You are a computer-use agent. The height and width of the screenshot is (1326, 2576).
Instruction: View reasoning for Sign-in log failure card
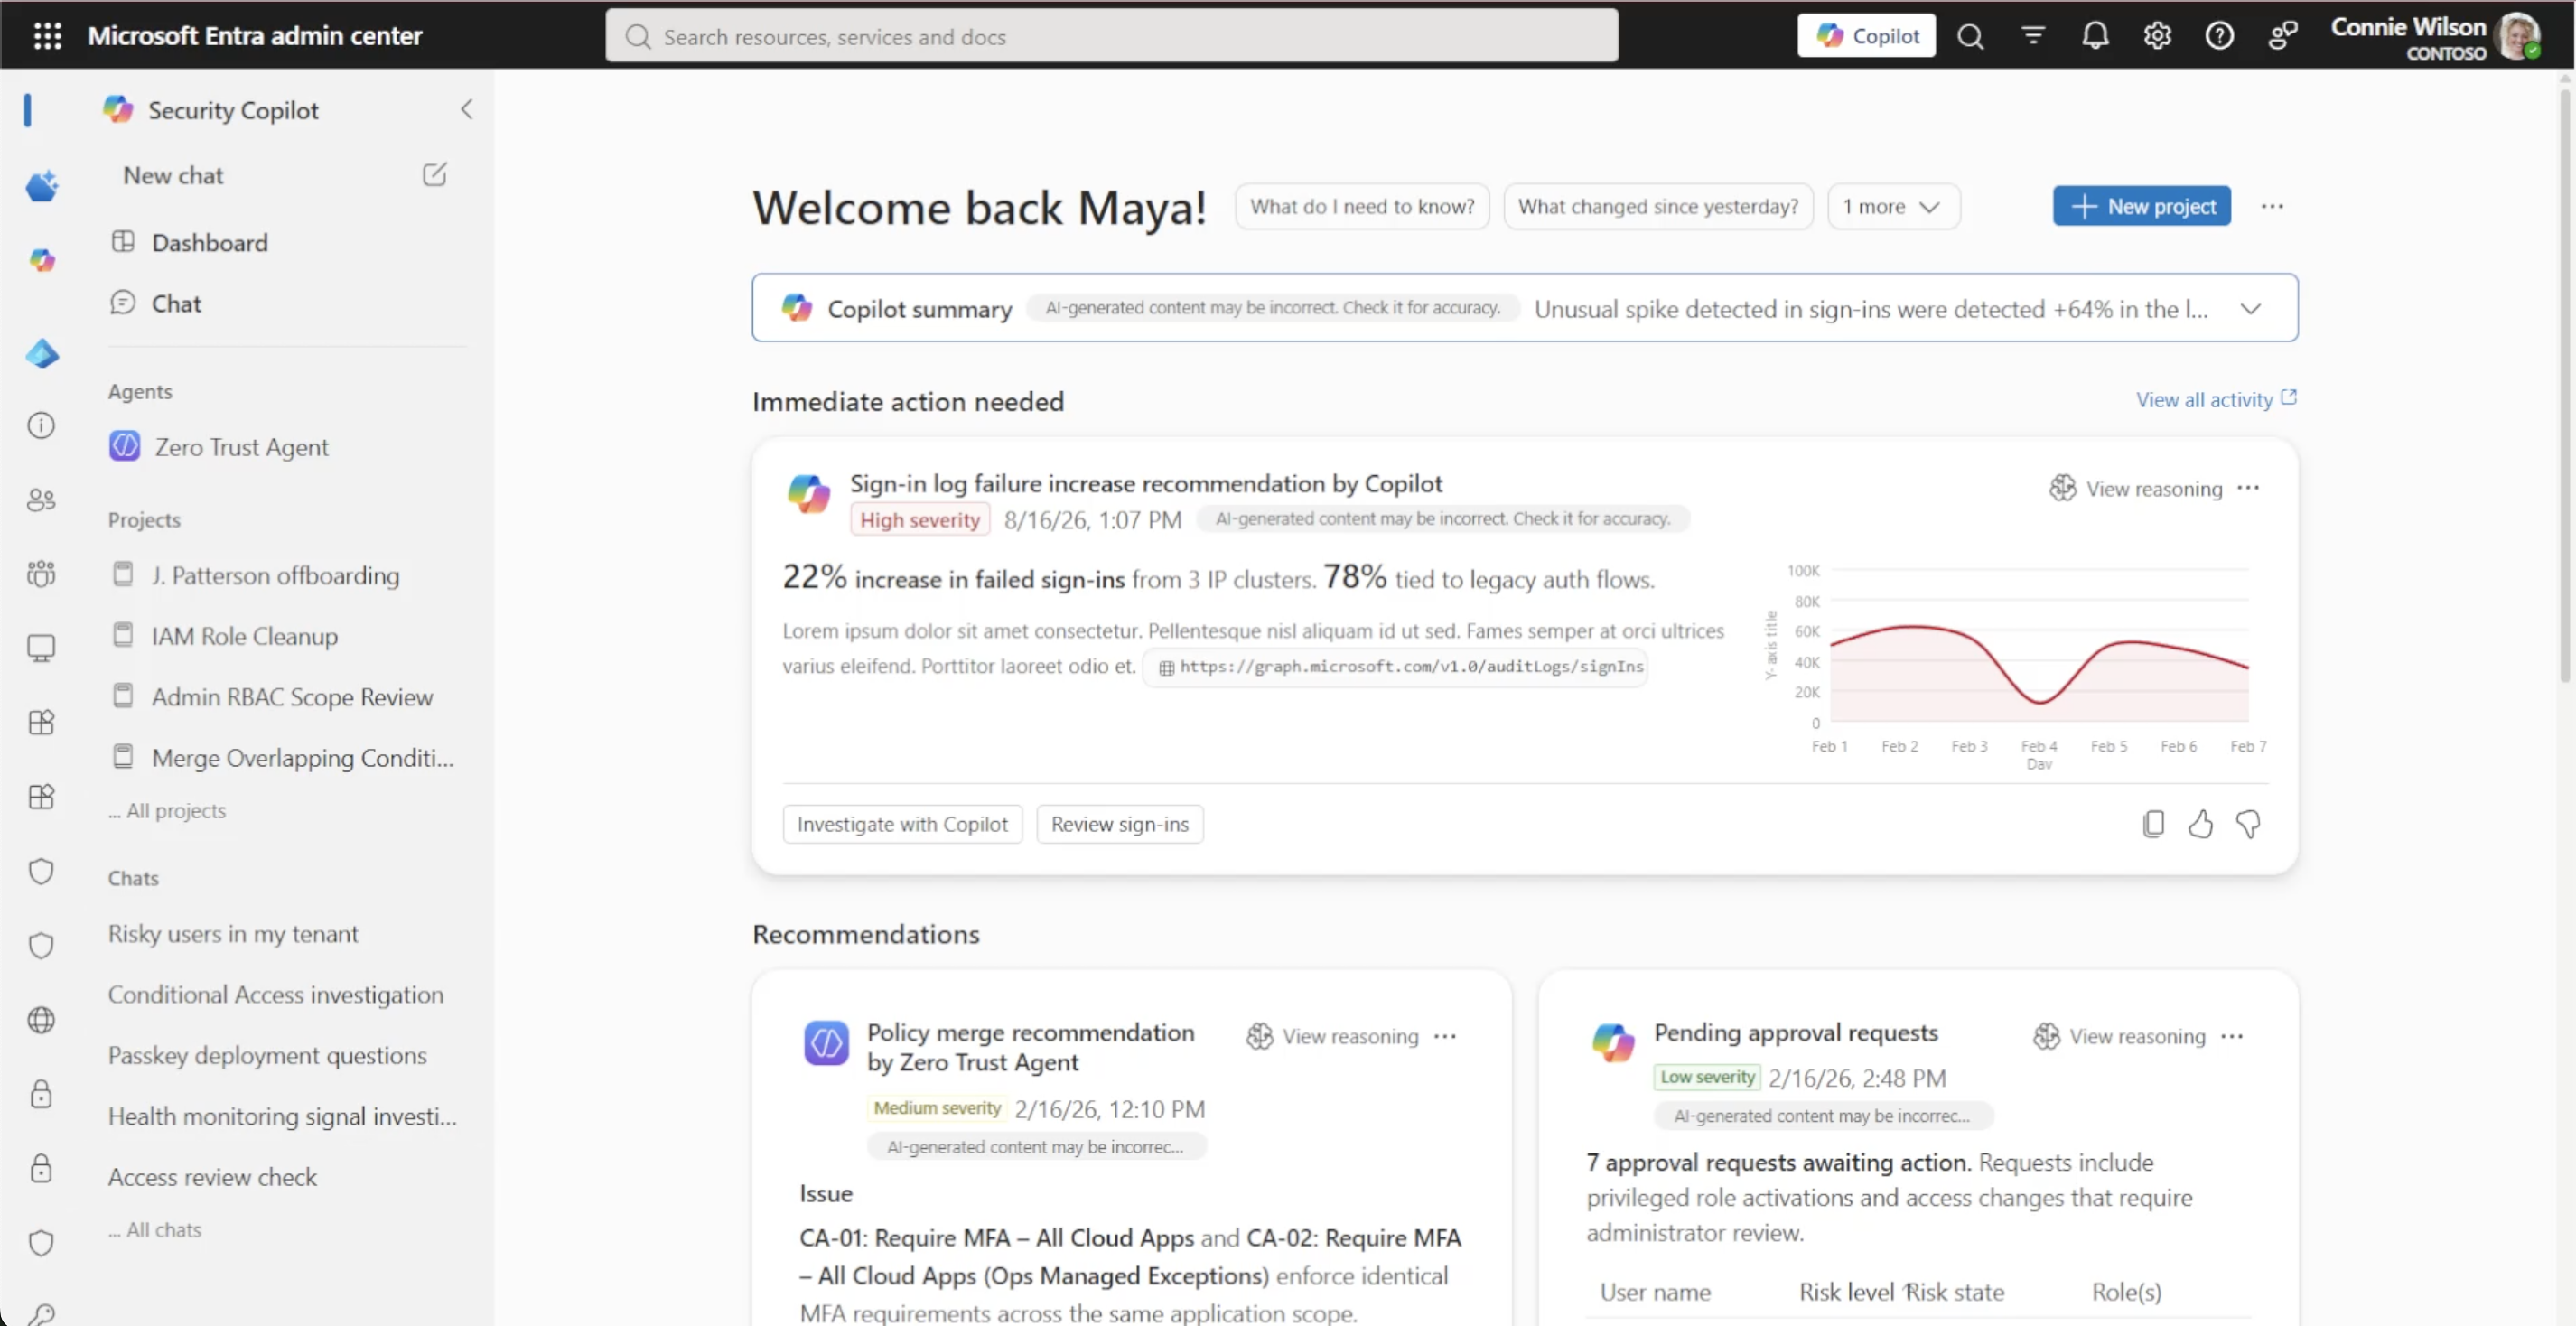click(2136, 488)
